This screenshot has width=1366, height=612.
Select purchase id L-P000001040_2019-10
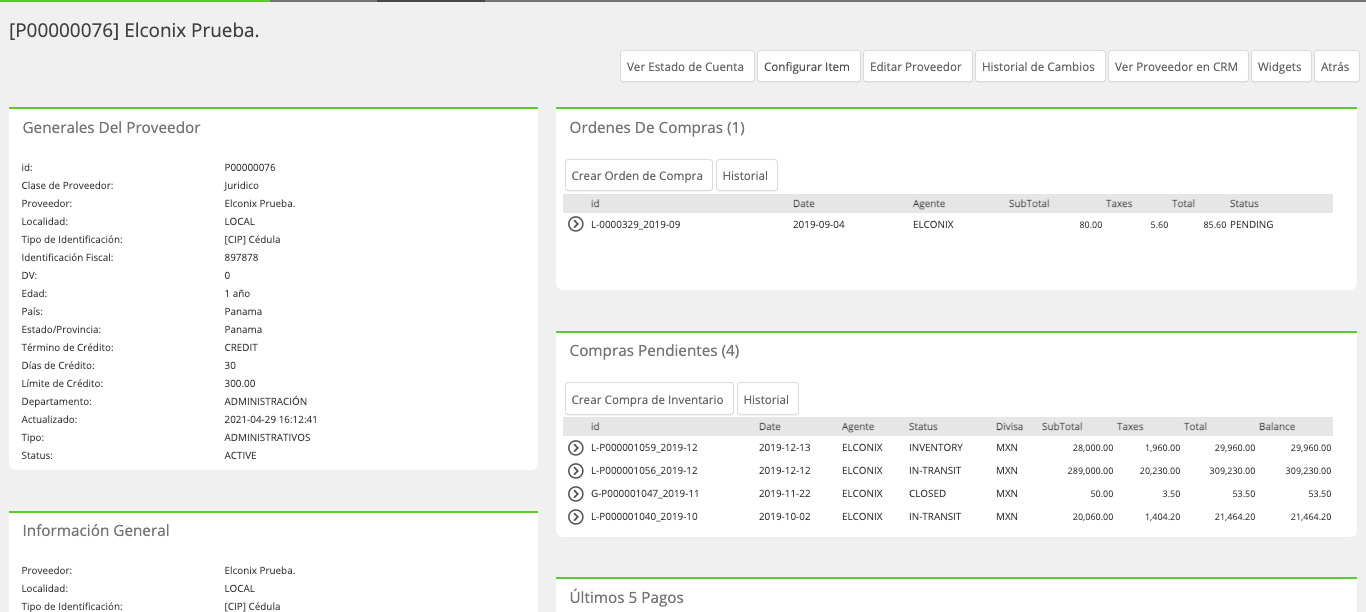(x=644, y=517)
